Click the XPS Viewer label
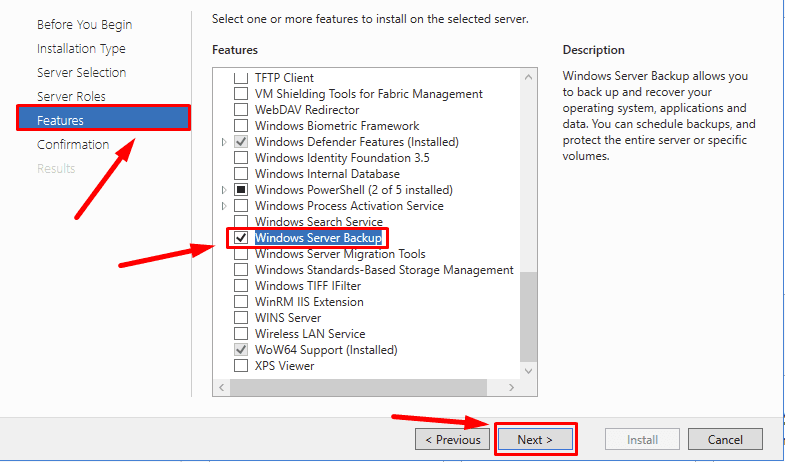This screenshot has height=462, width=785. pos(284,366)
